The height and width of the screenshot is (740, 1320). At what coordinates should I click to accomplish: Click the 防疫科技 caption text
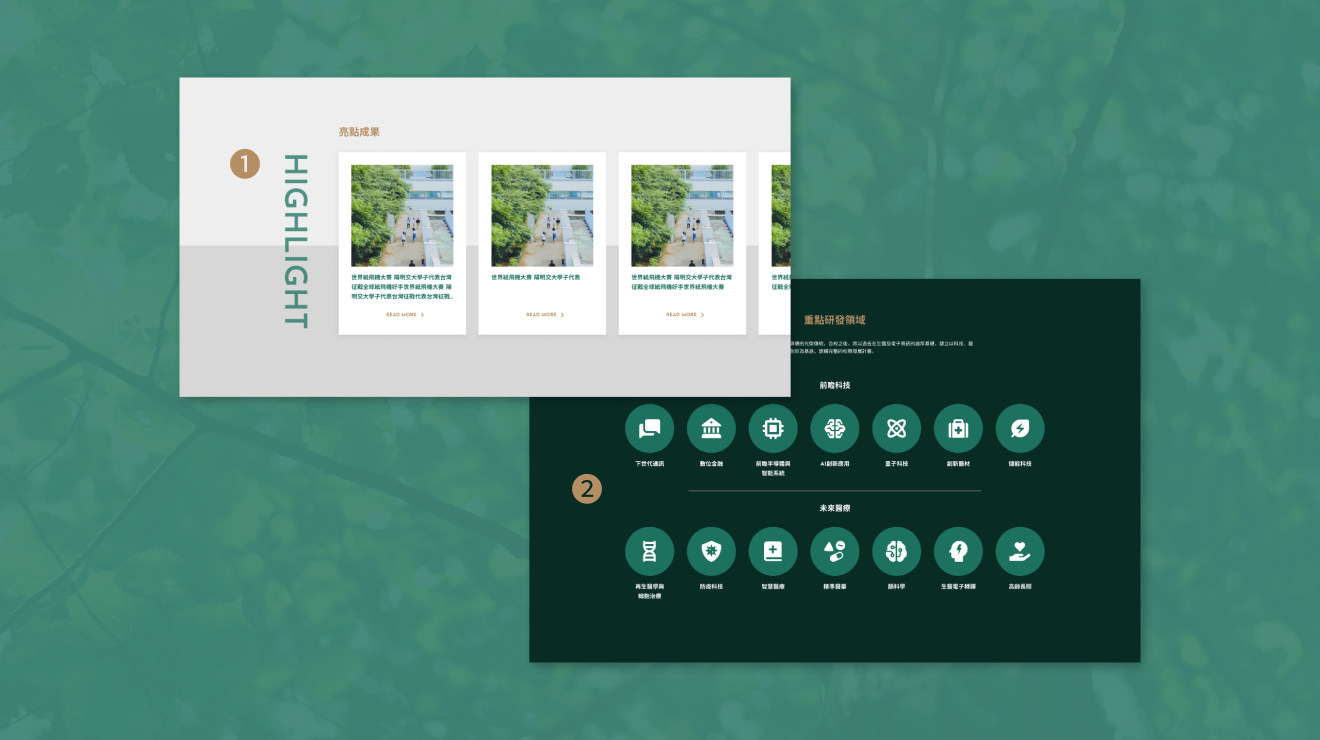[x=712, y=587]
